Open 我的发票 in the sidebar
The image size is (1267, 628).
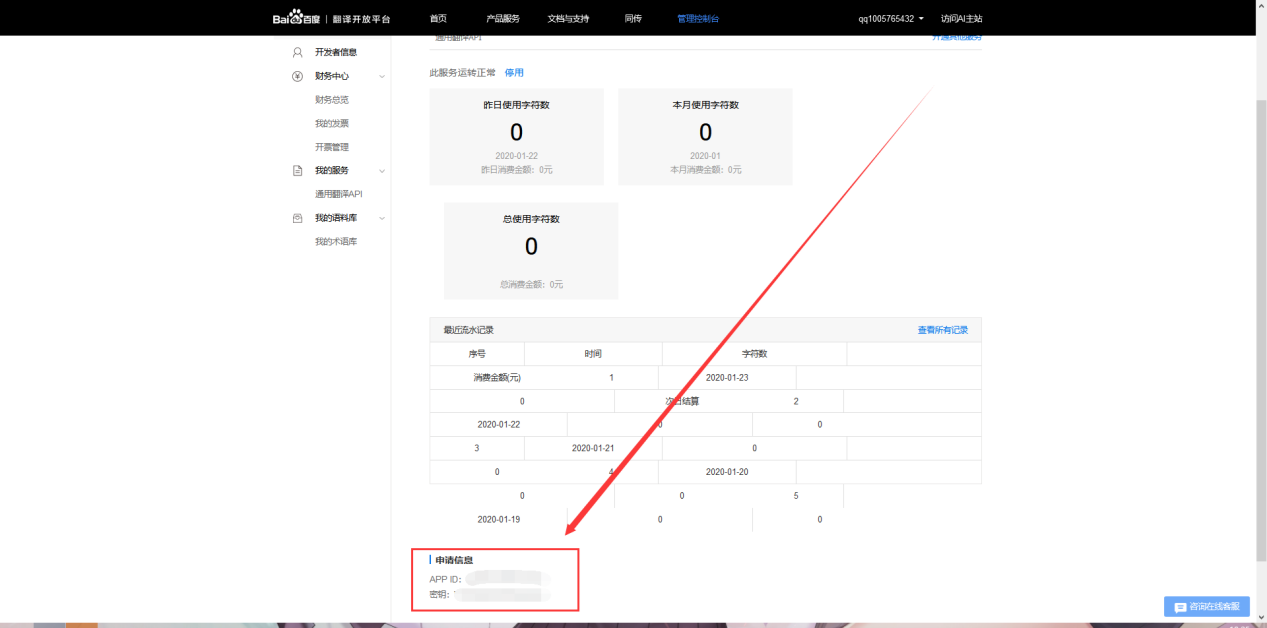pos(332,123)
